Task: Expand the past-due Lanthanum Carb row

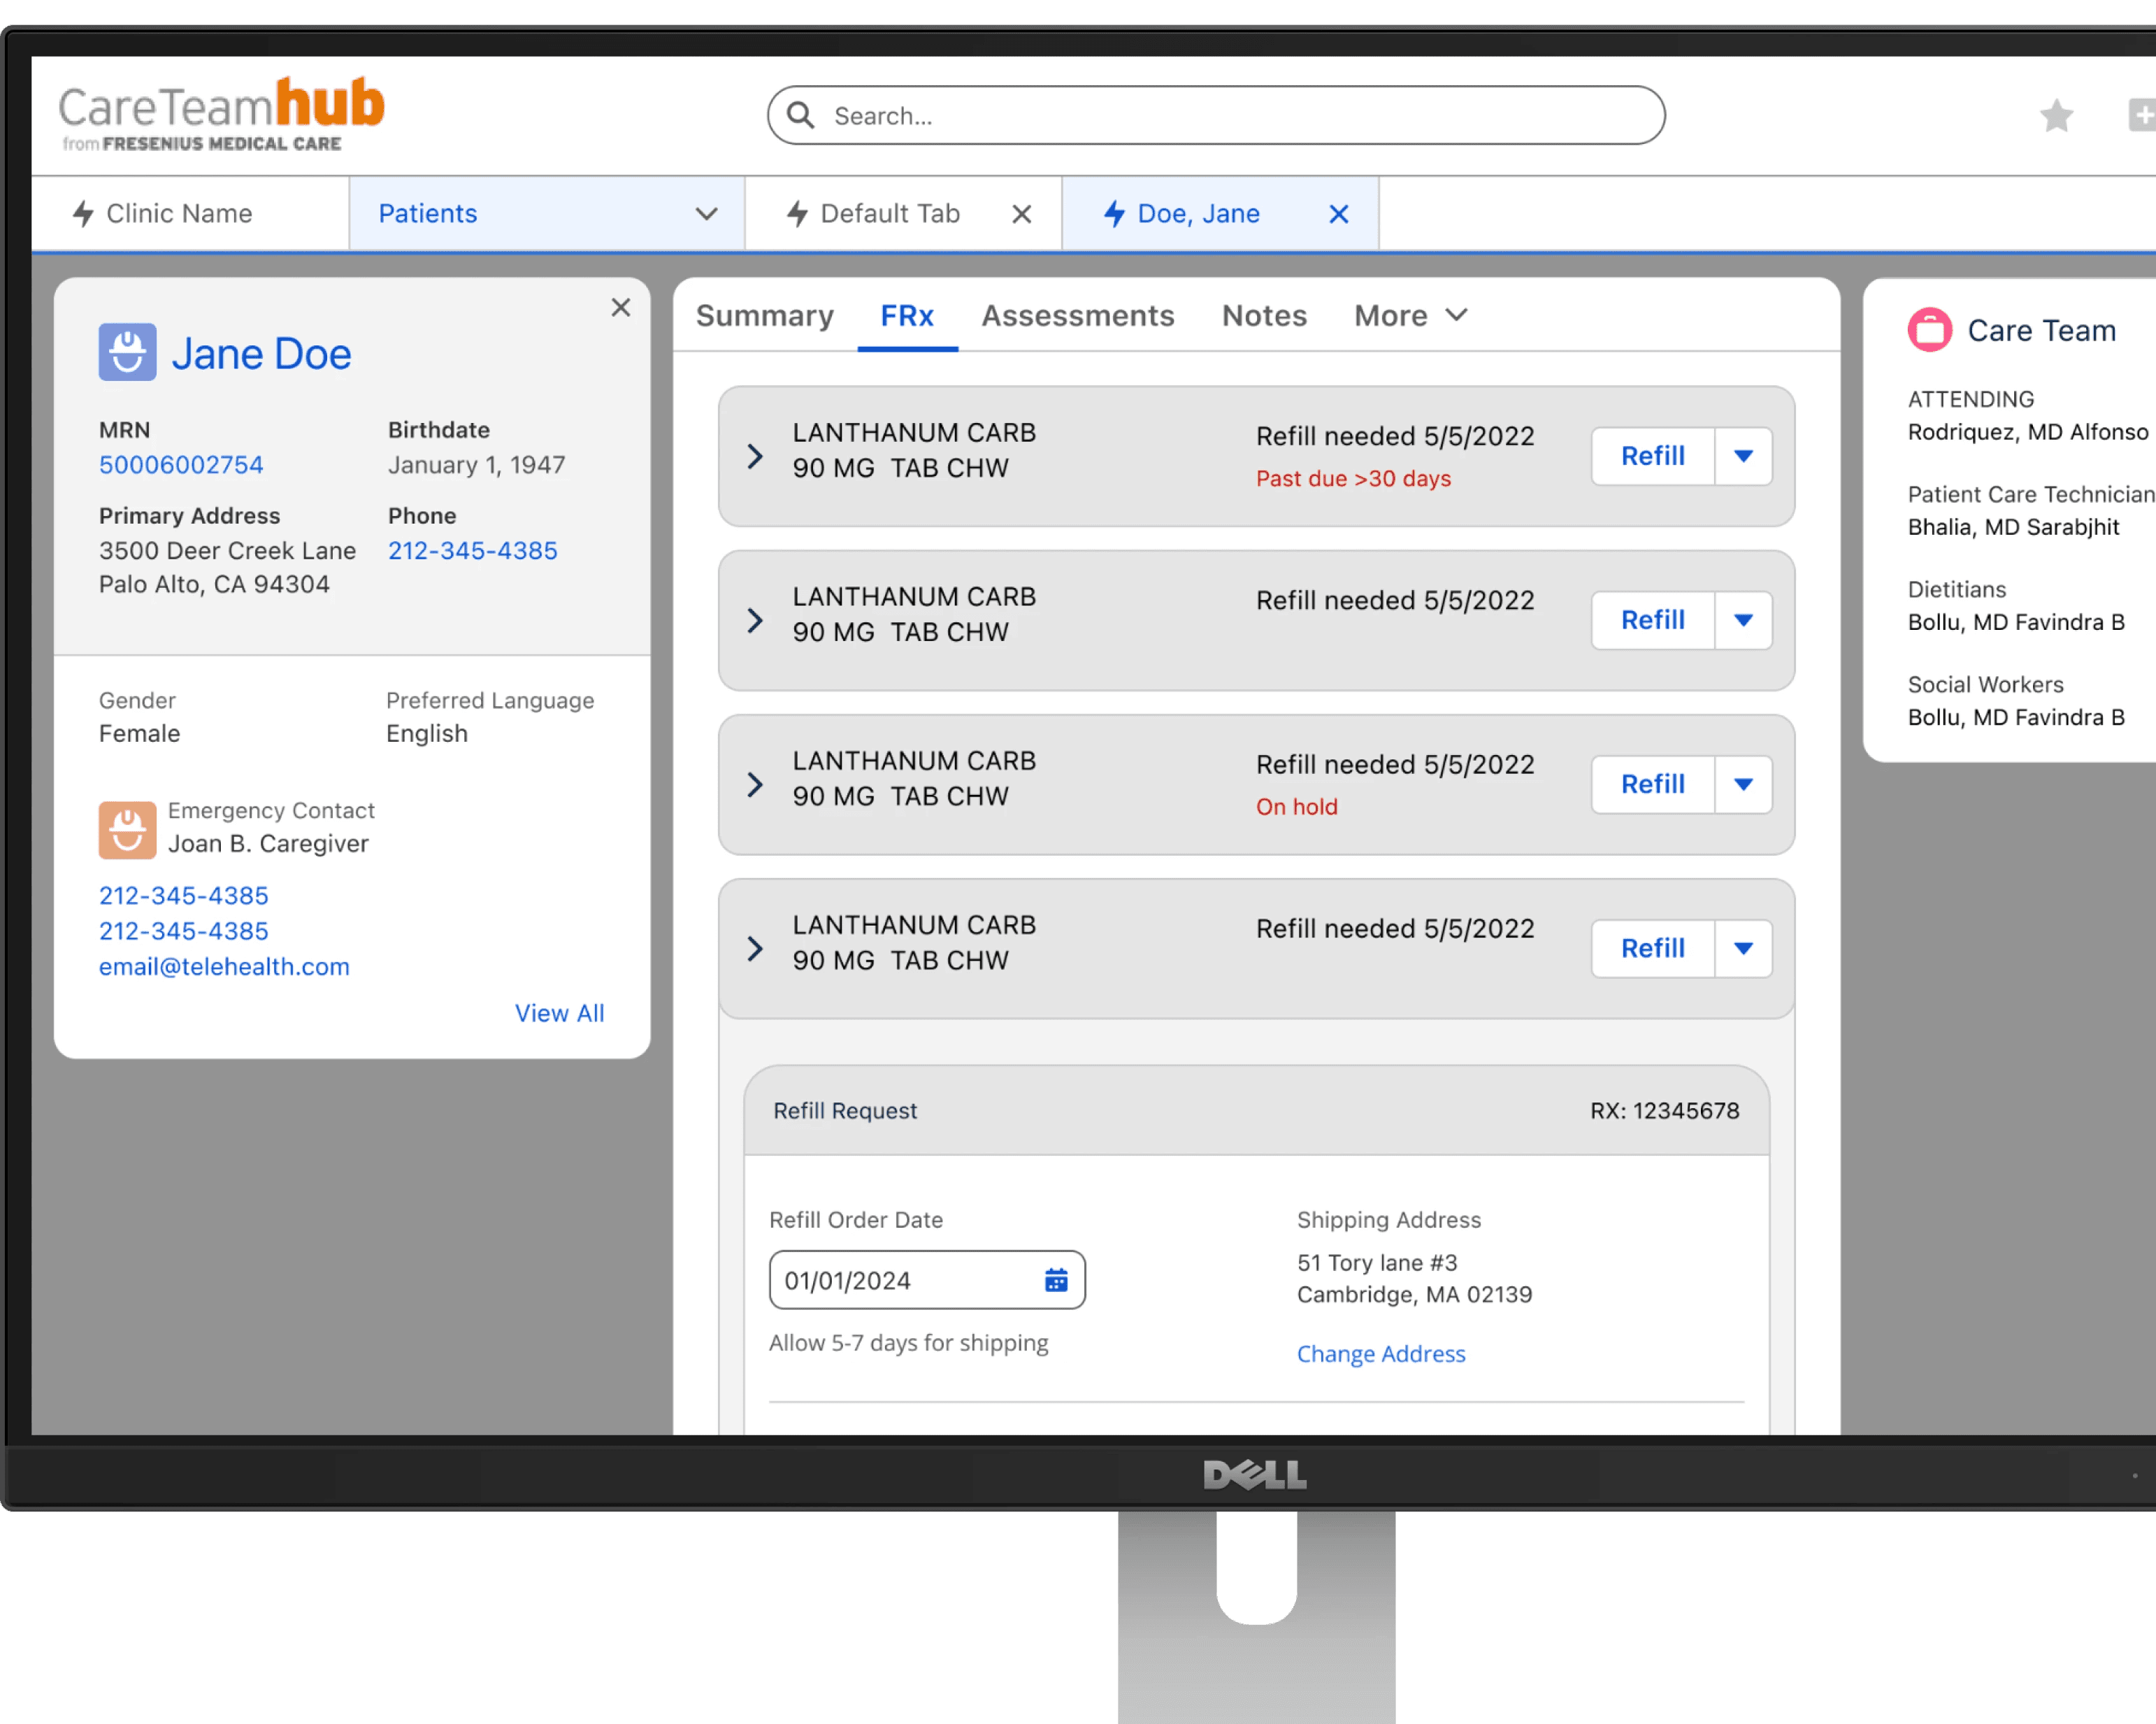Action: coord(755,457)
